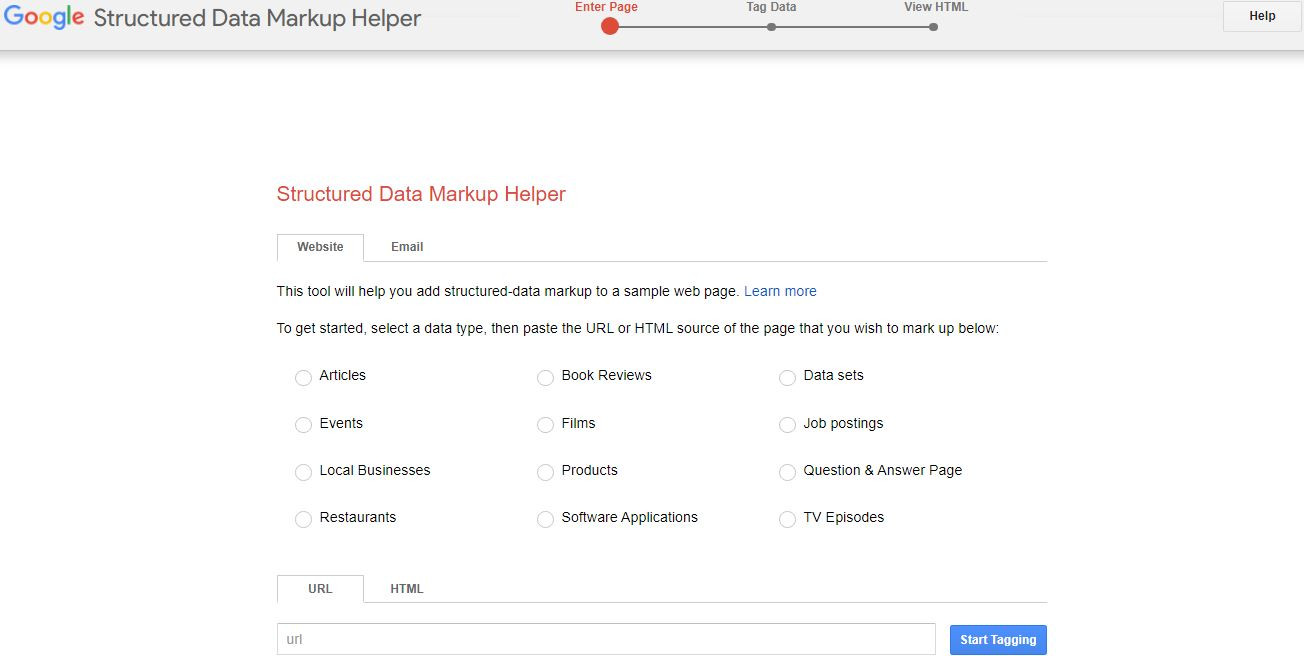Select the Products data type
The height and width of the screenshot is (656, 1304).
click(x=545, y=472)
